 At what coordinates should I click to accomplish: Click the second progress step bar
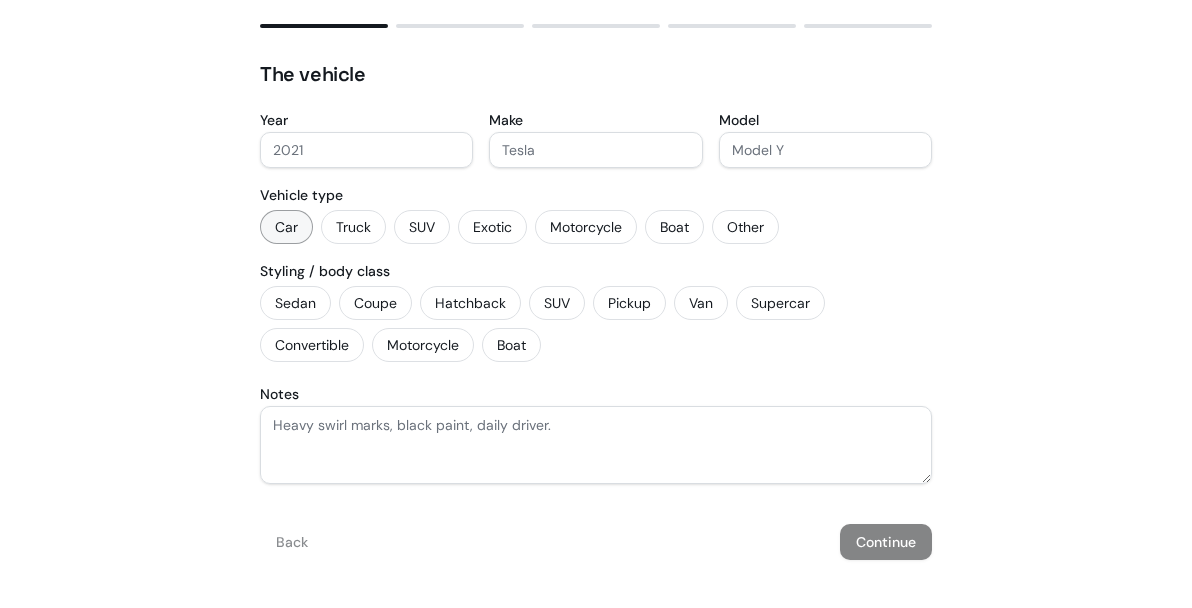point(460,26)
